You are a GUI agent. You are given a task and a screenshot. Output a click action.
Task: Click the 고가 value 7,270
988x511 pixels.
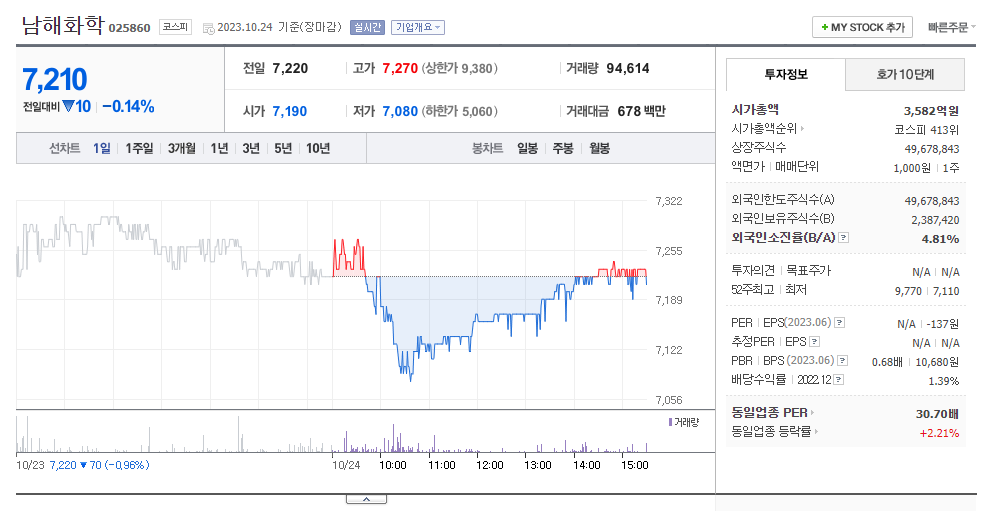point(400,68)
